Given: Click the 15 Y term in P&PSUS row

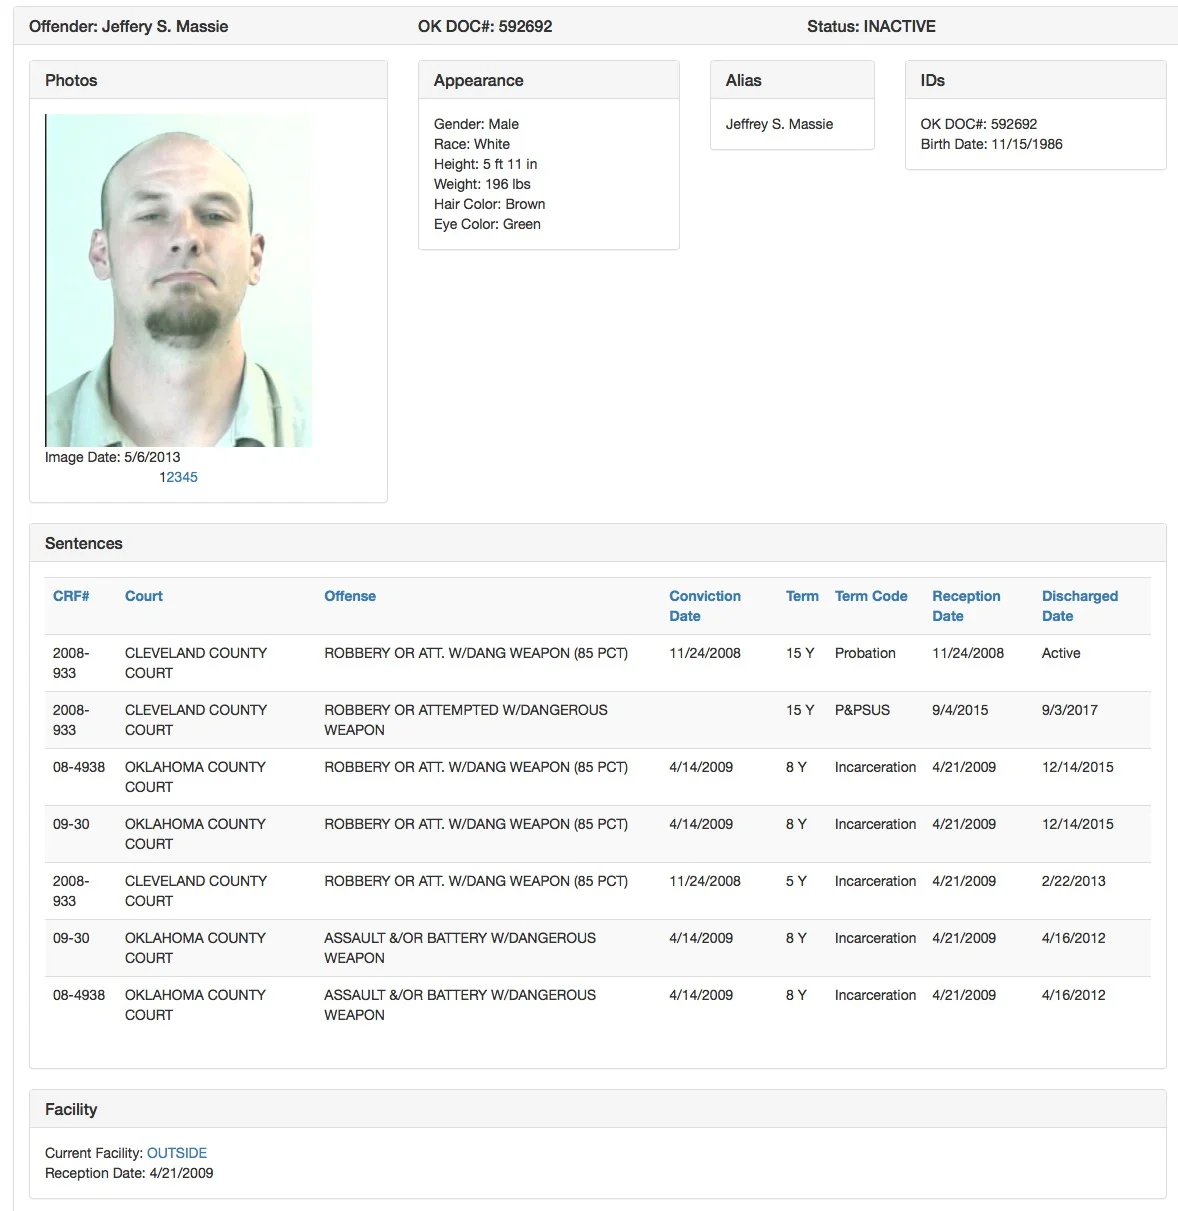Looking at the screenshot, I should [800, 710].
